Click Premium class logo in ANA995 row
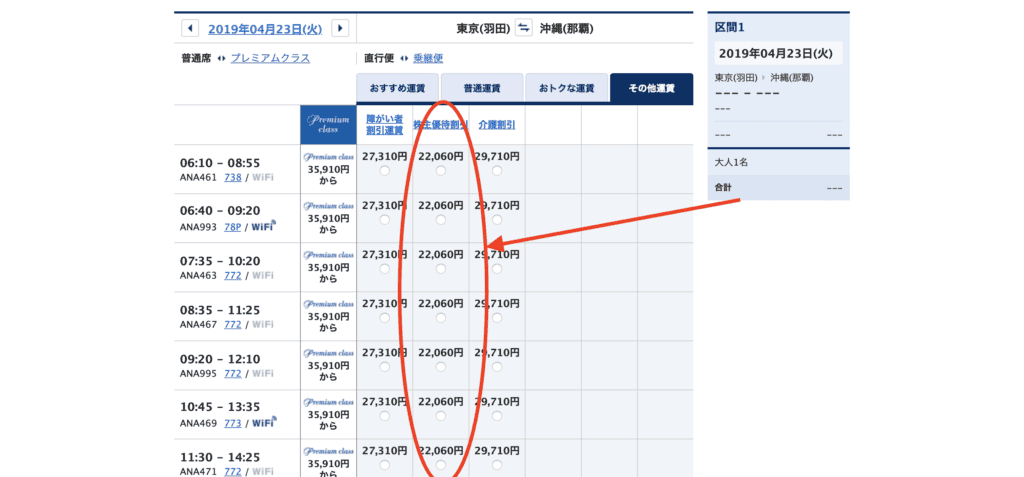Viewport: 1024px width, 477px height. click(328, 353)
